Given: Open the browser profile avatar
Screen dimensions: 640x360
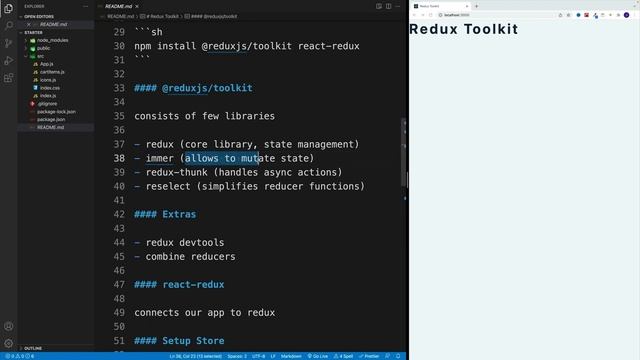Looking at the screenshot, I should point(627,15).
